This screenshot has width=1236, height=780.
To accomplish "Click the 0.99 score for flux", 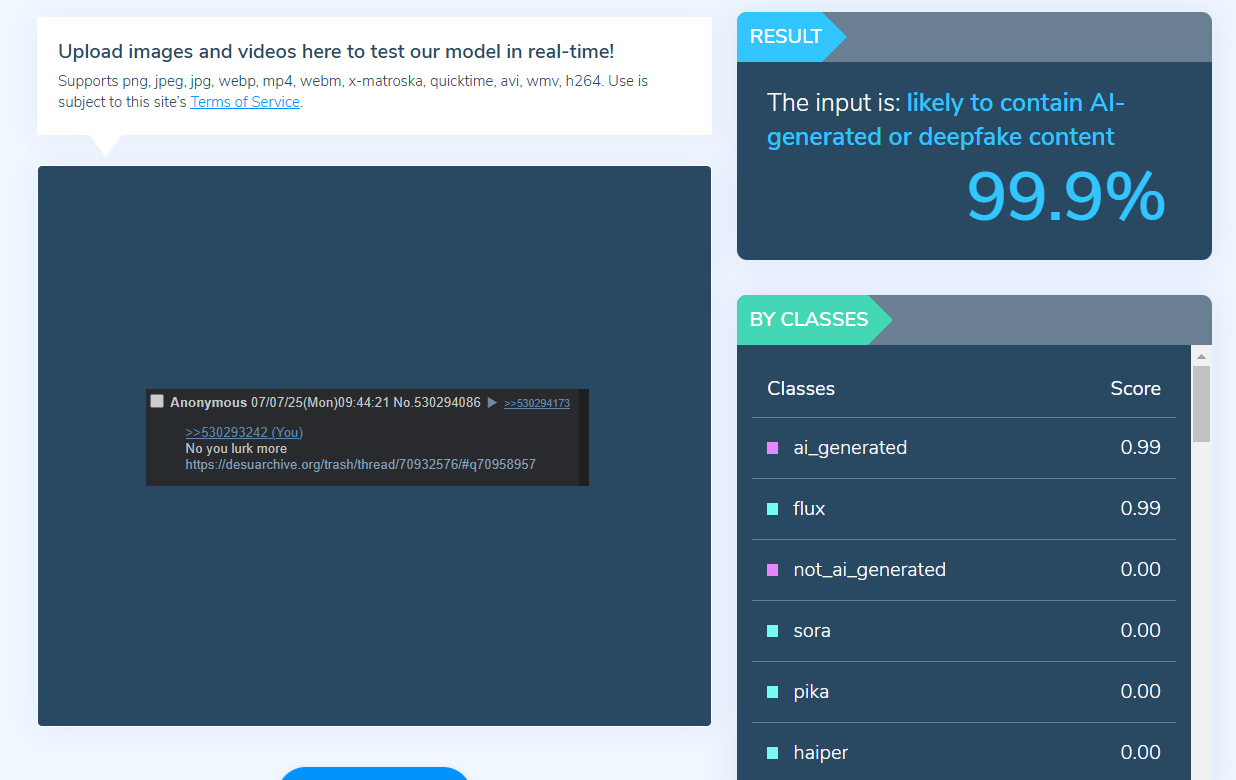I will [1140, 509].
